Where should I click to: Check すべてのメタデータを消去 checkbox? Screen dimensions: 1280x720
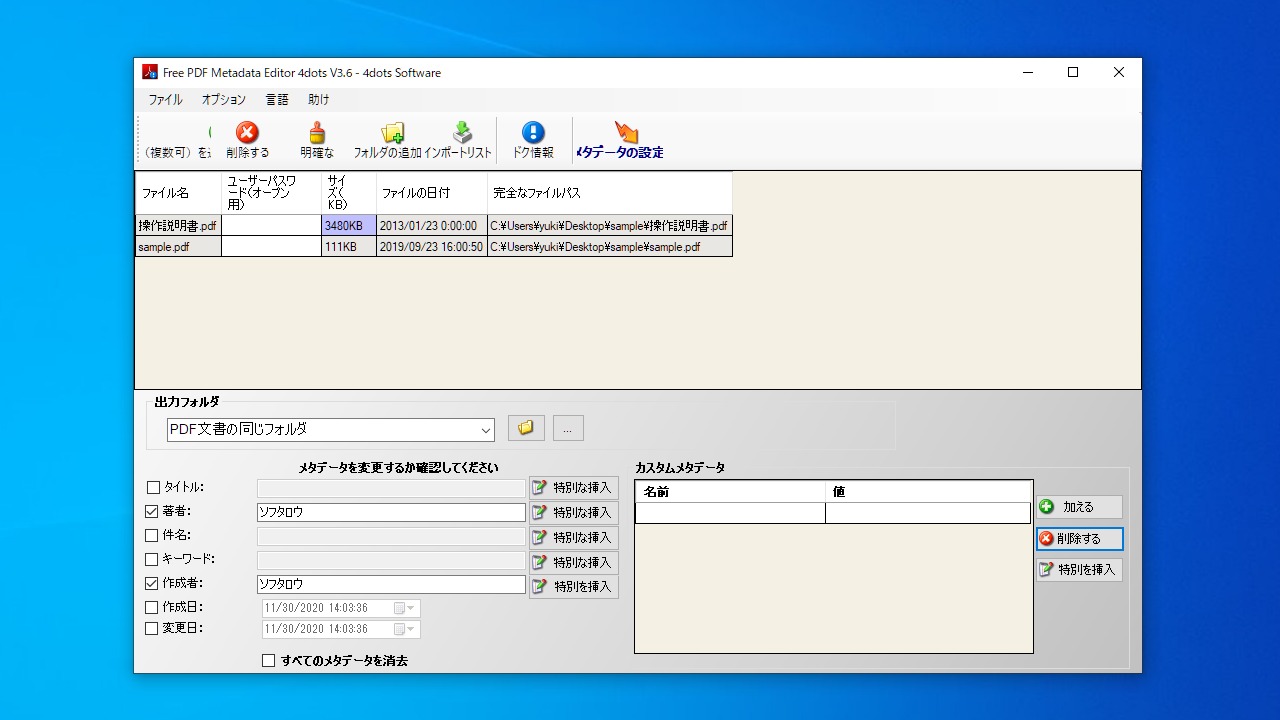(x=268, y=661)
